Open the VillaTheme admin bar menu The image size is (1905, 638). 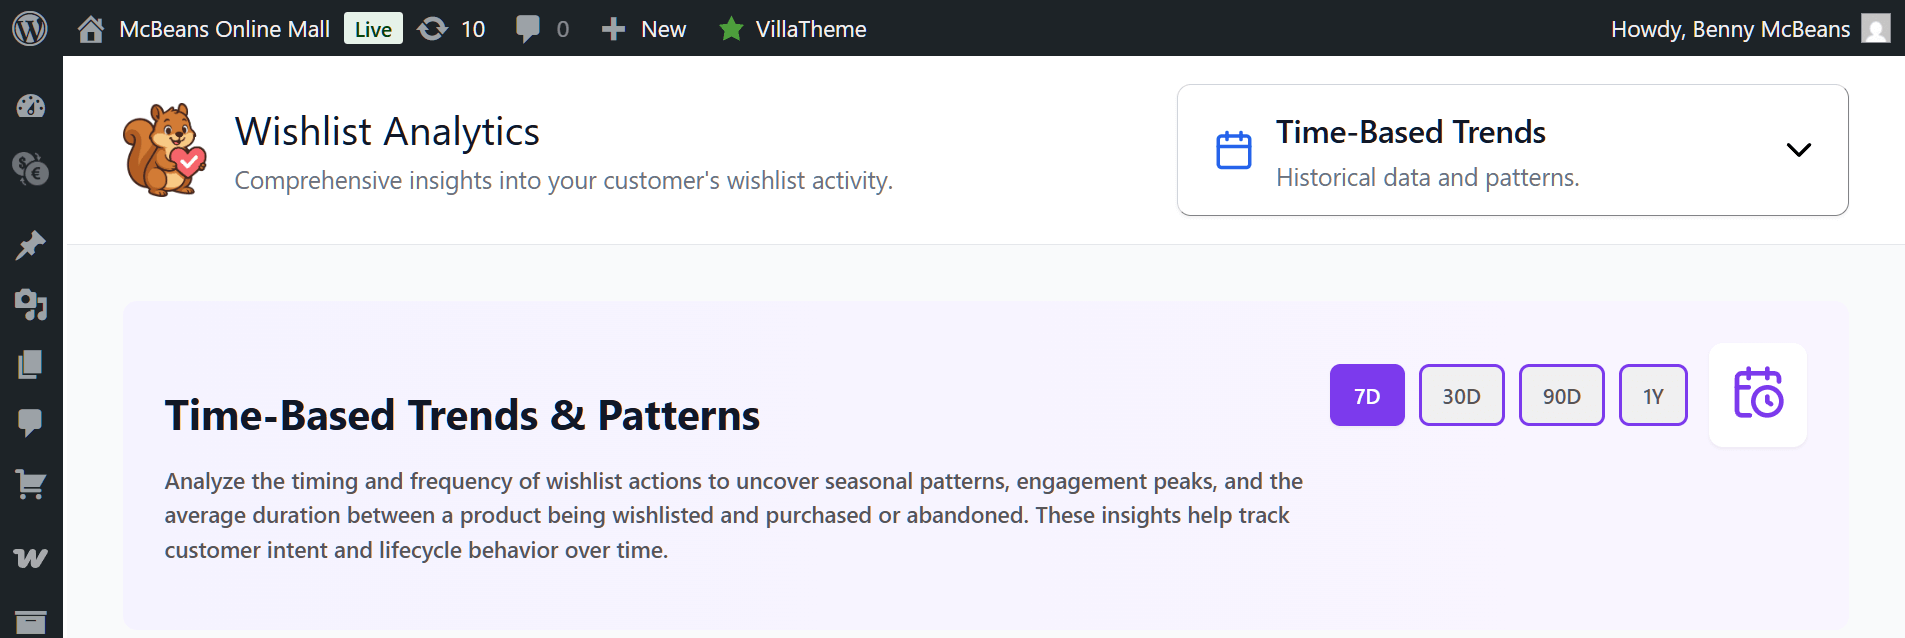coord(793,29)
